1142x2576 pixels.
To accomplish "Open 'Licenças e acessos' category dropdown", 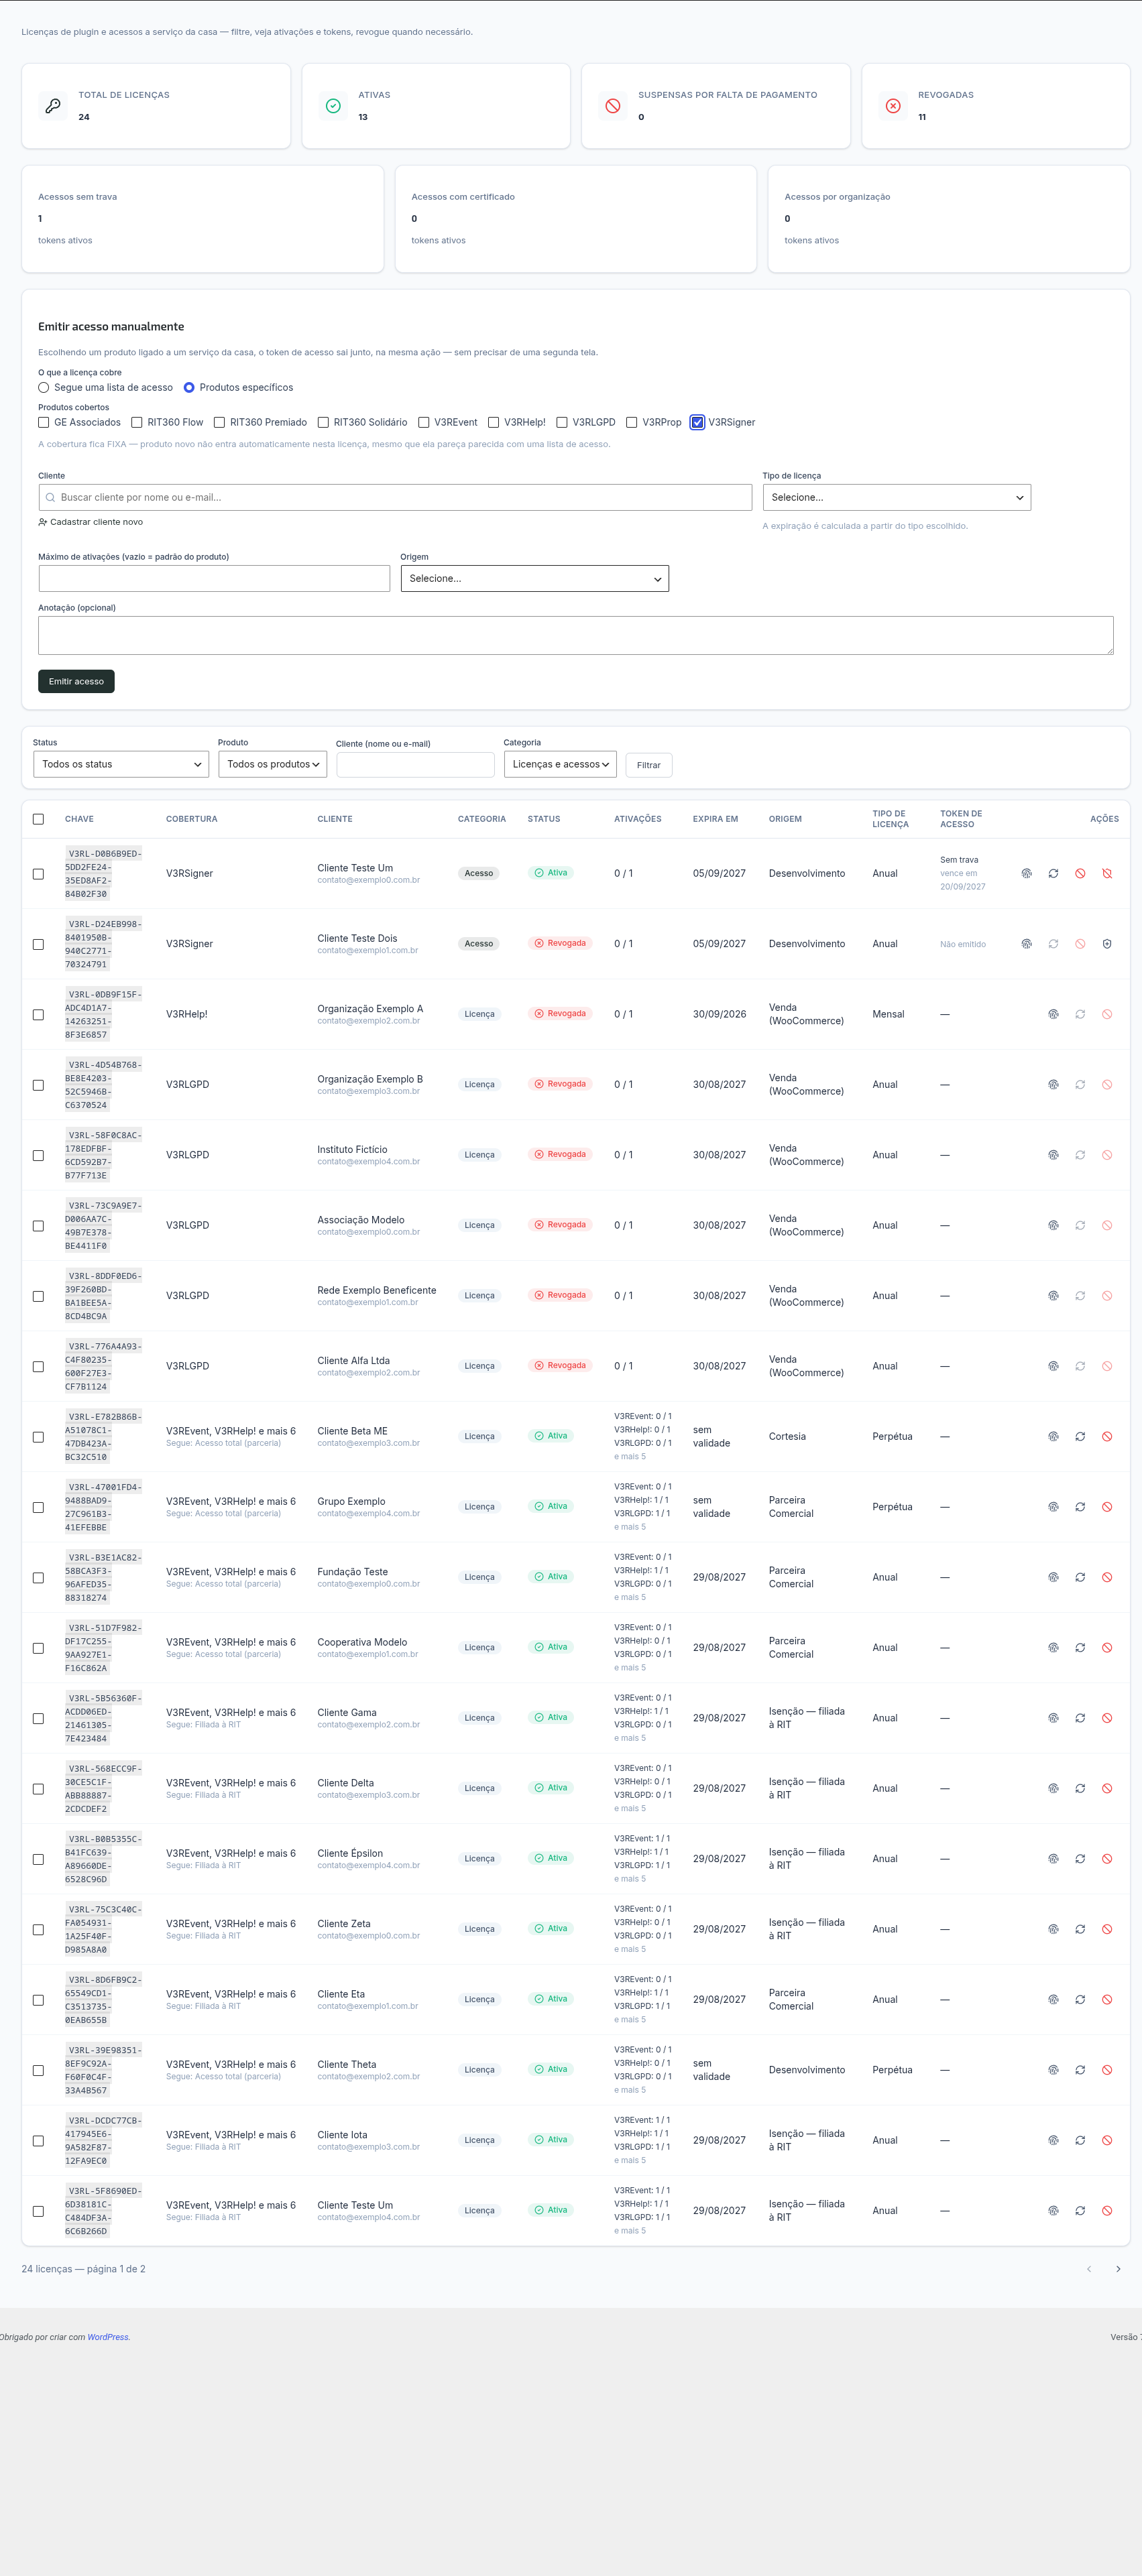I will (560, 765).
